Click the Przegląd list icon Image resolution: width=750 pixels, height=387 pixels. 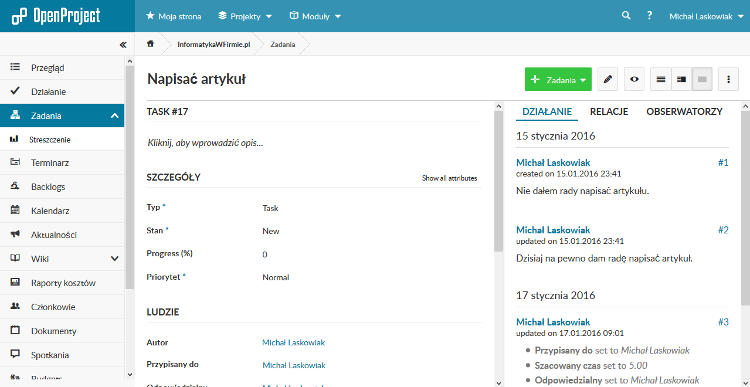point(15,67)
